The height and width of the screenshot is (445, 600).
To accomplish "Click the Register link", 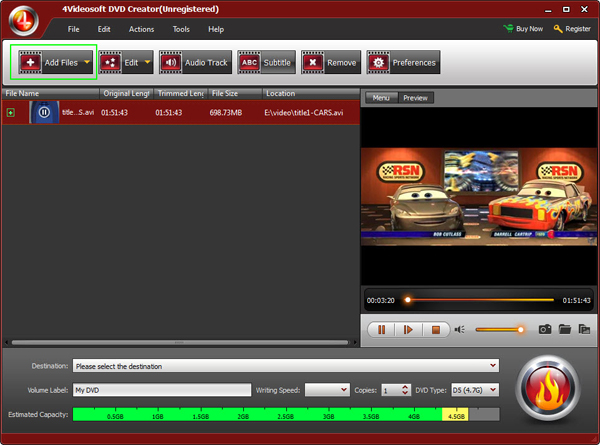I will click(572, 29).
